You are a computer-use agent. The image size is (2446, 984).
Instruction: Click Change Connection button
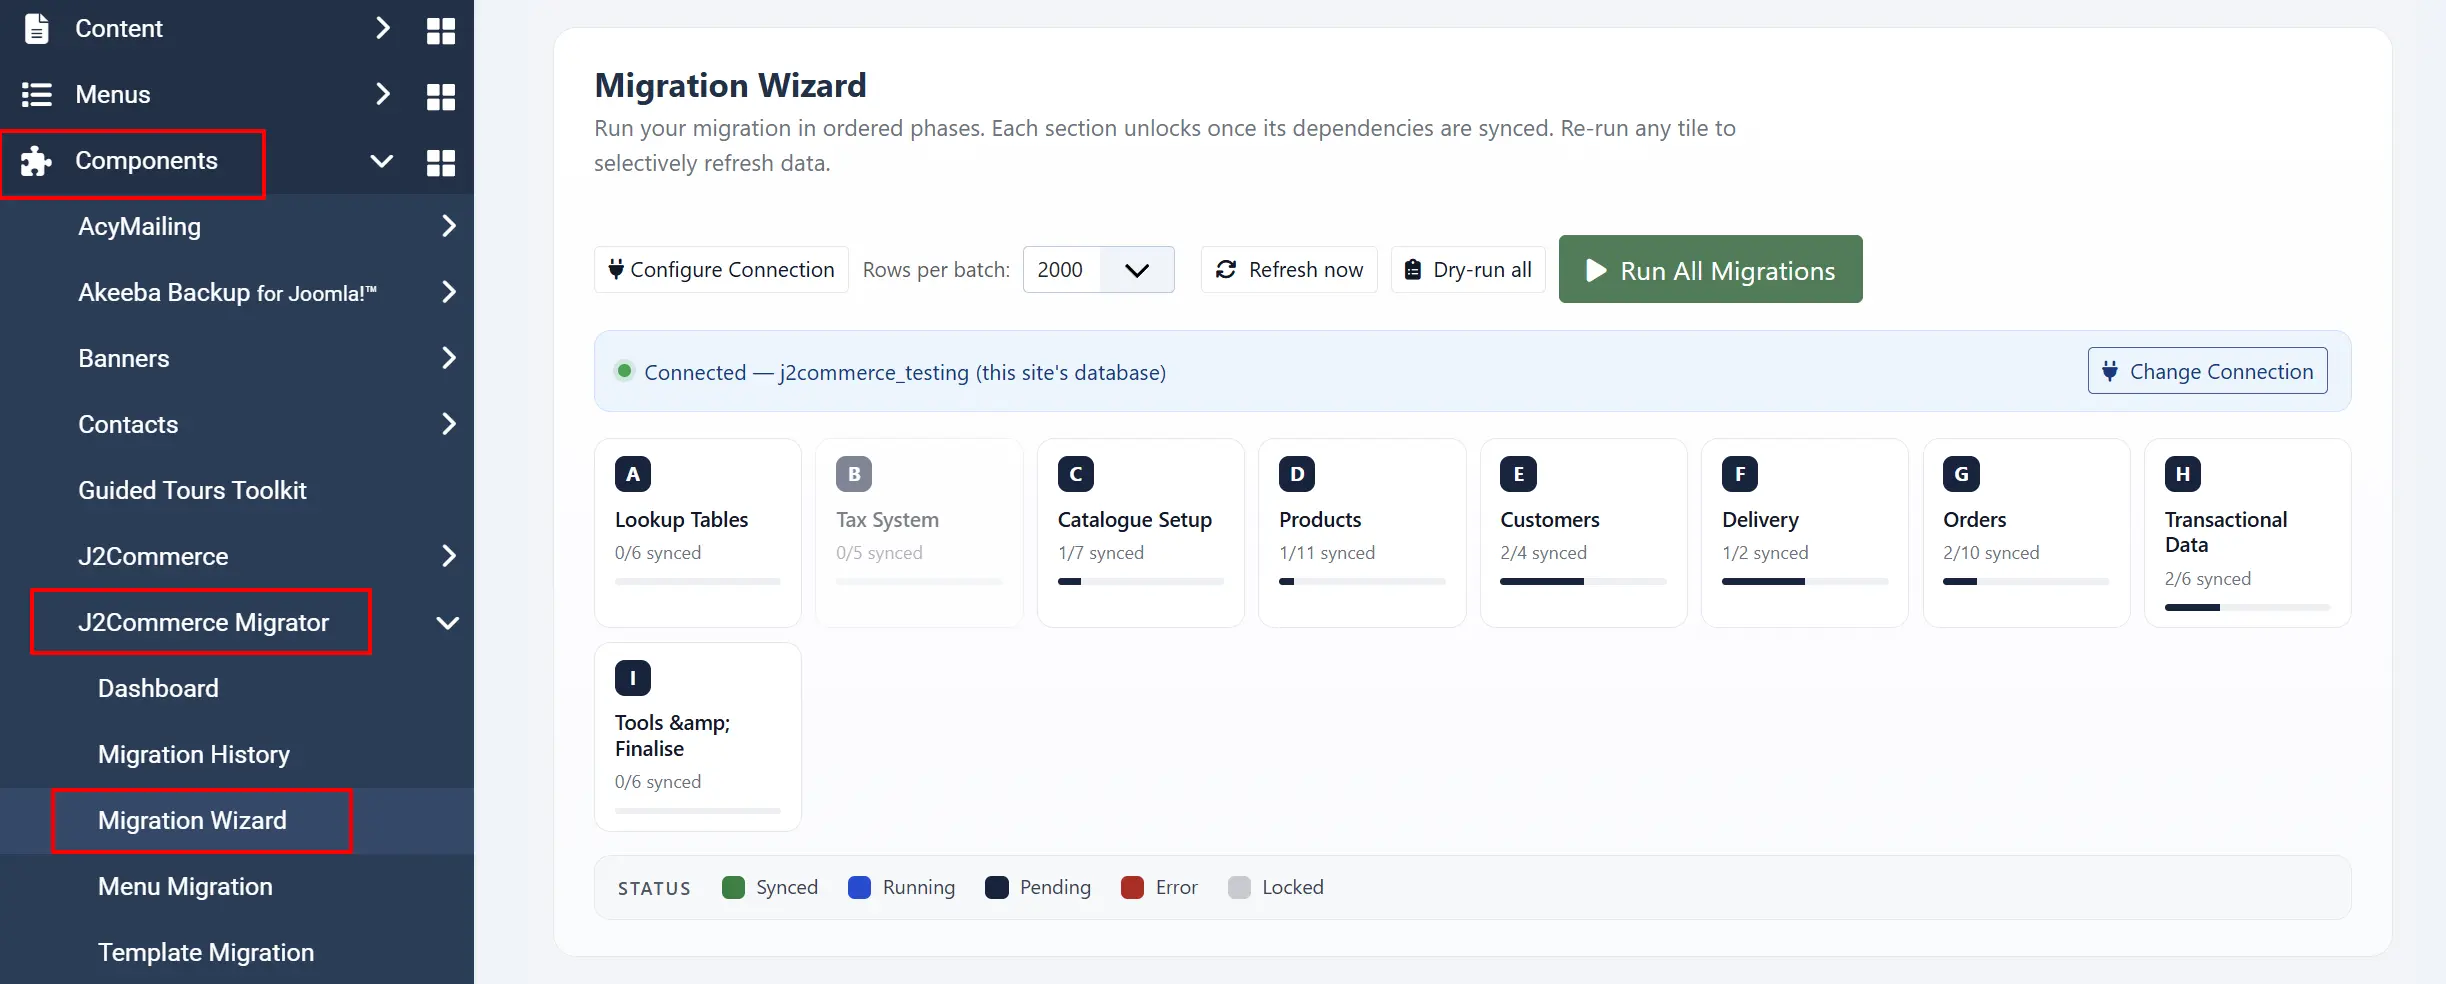(2207, 371)
